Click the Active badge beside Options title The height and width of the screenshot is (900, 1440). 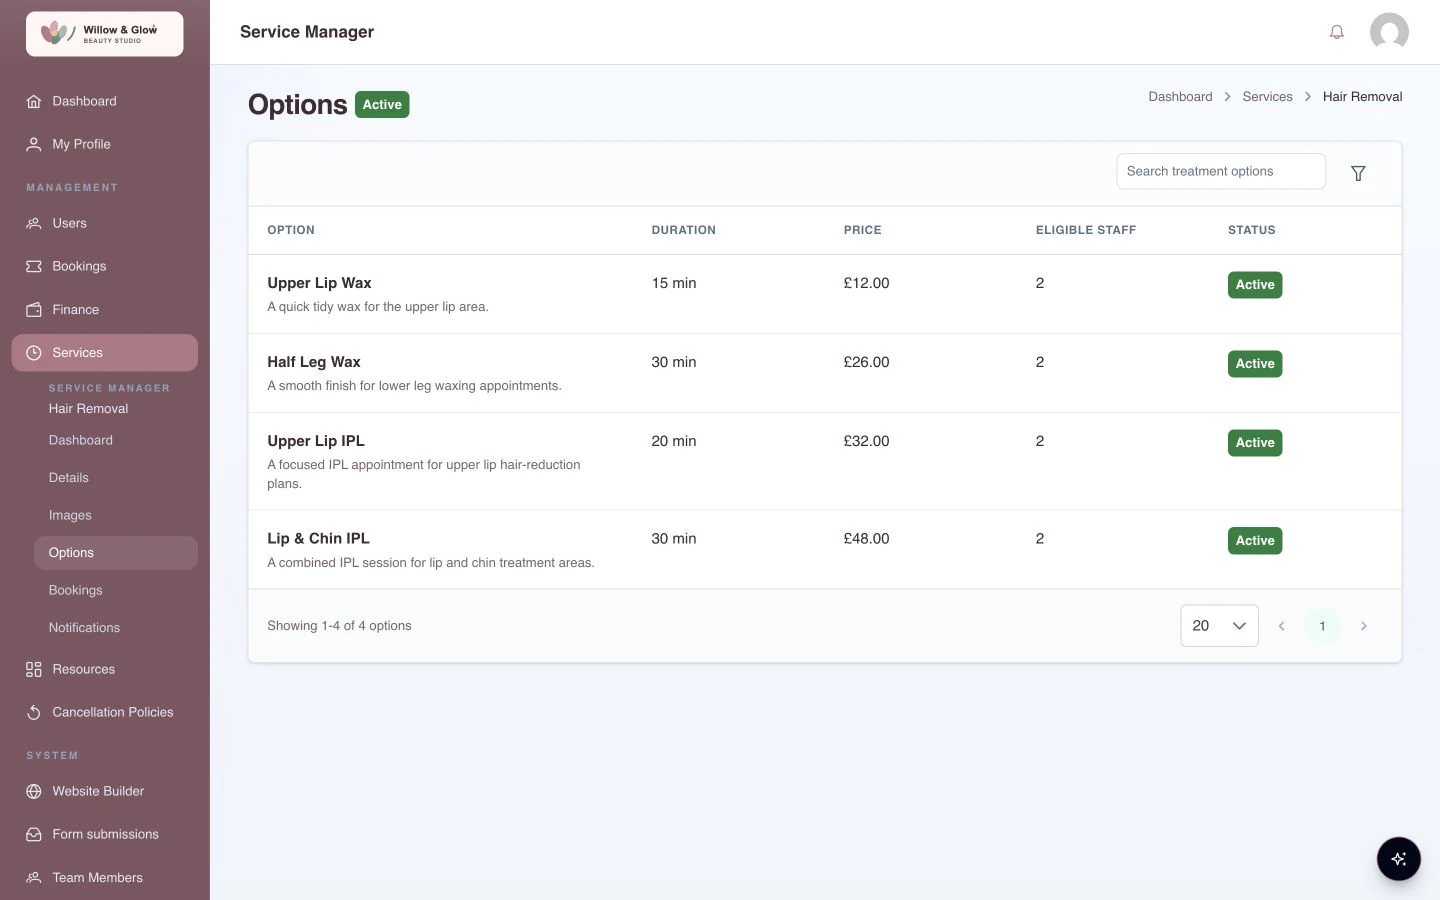pos(382,105)
